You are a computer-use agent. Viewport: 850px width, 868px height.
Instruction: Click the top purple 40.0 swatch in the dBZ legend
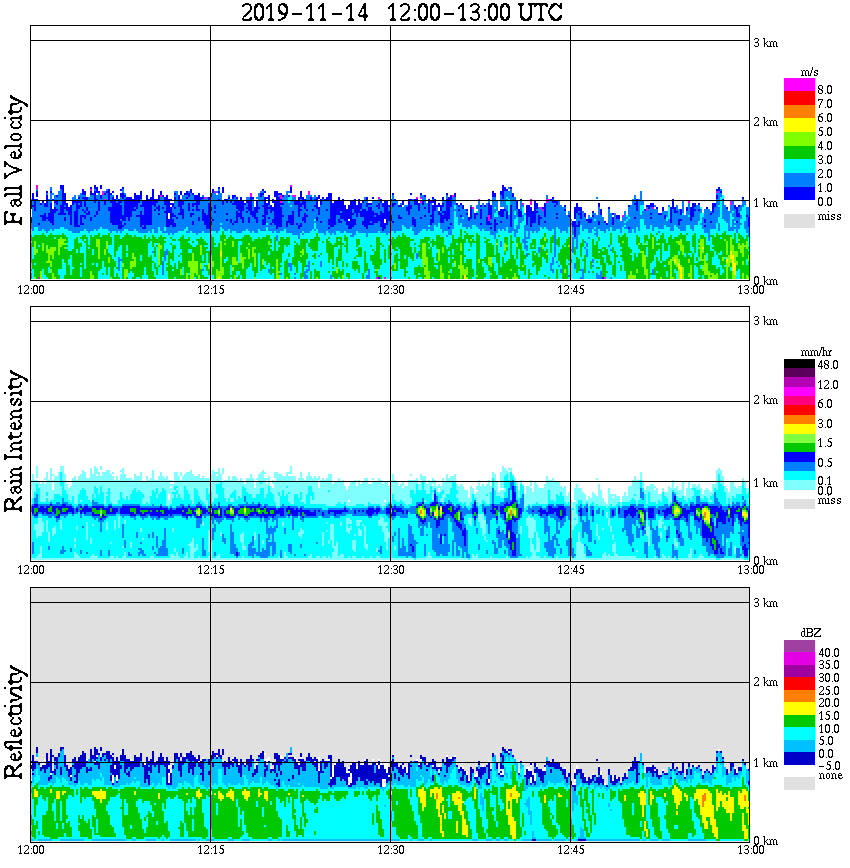pos(799,646)
